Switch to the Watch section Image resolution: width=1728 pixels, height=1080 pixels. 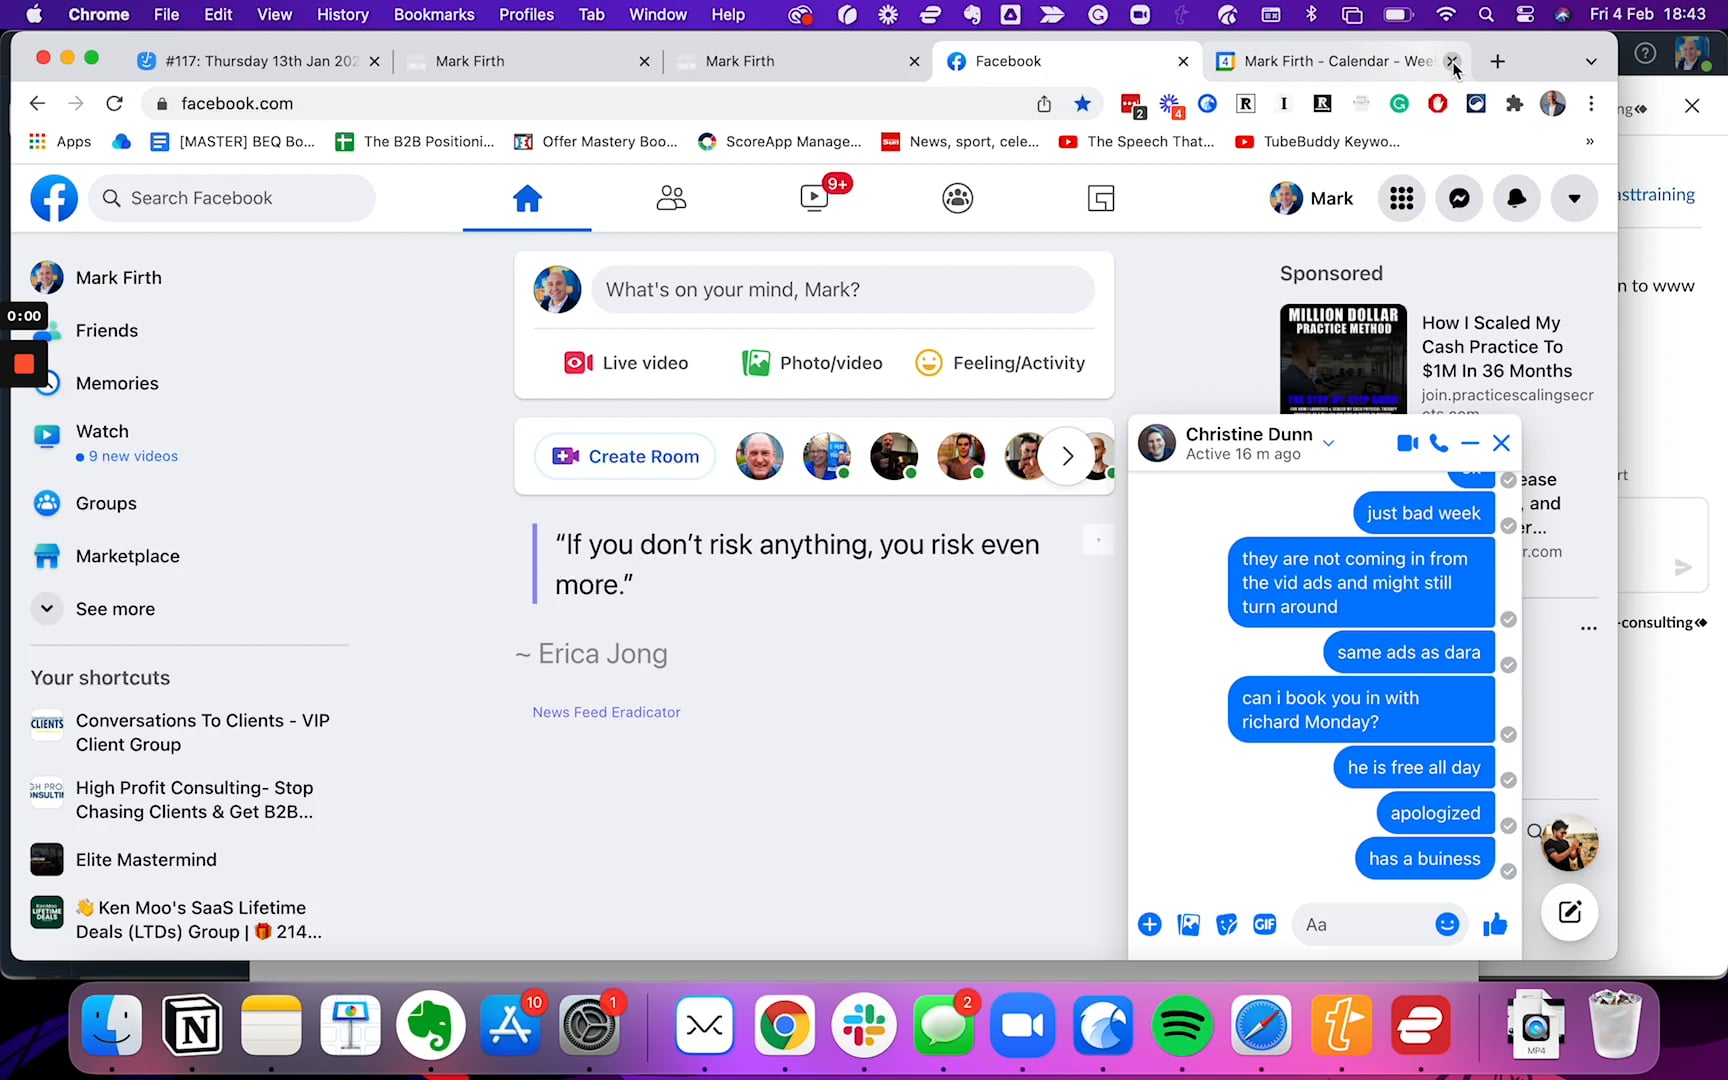click(103, 431)
